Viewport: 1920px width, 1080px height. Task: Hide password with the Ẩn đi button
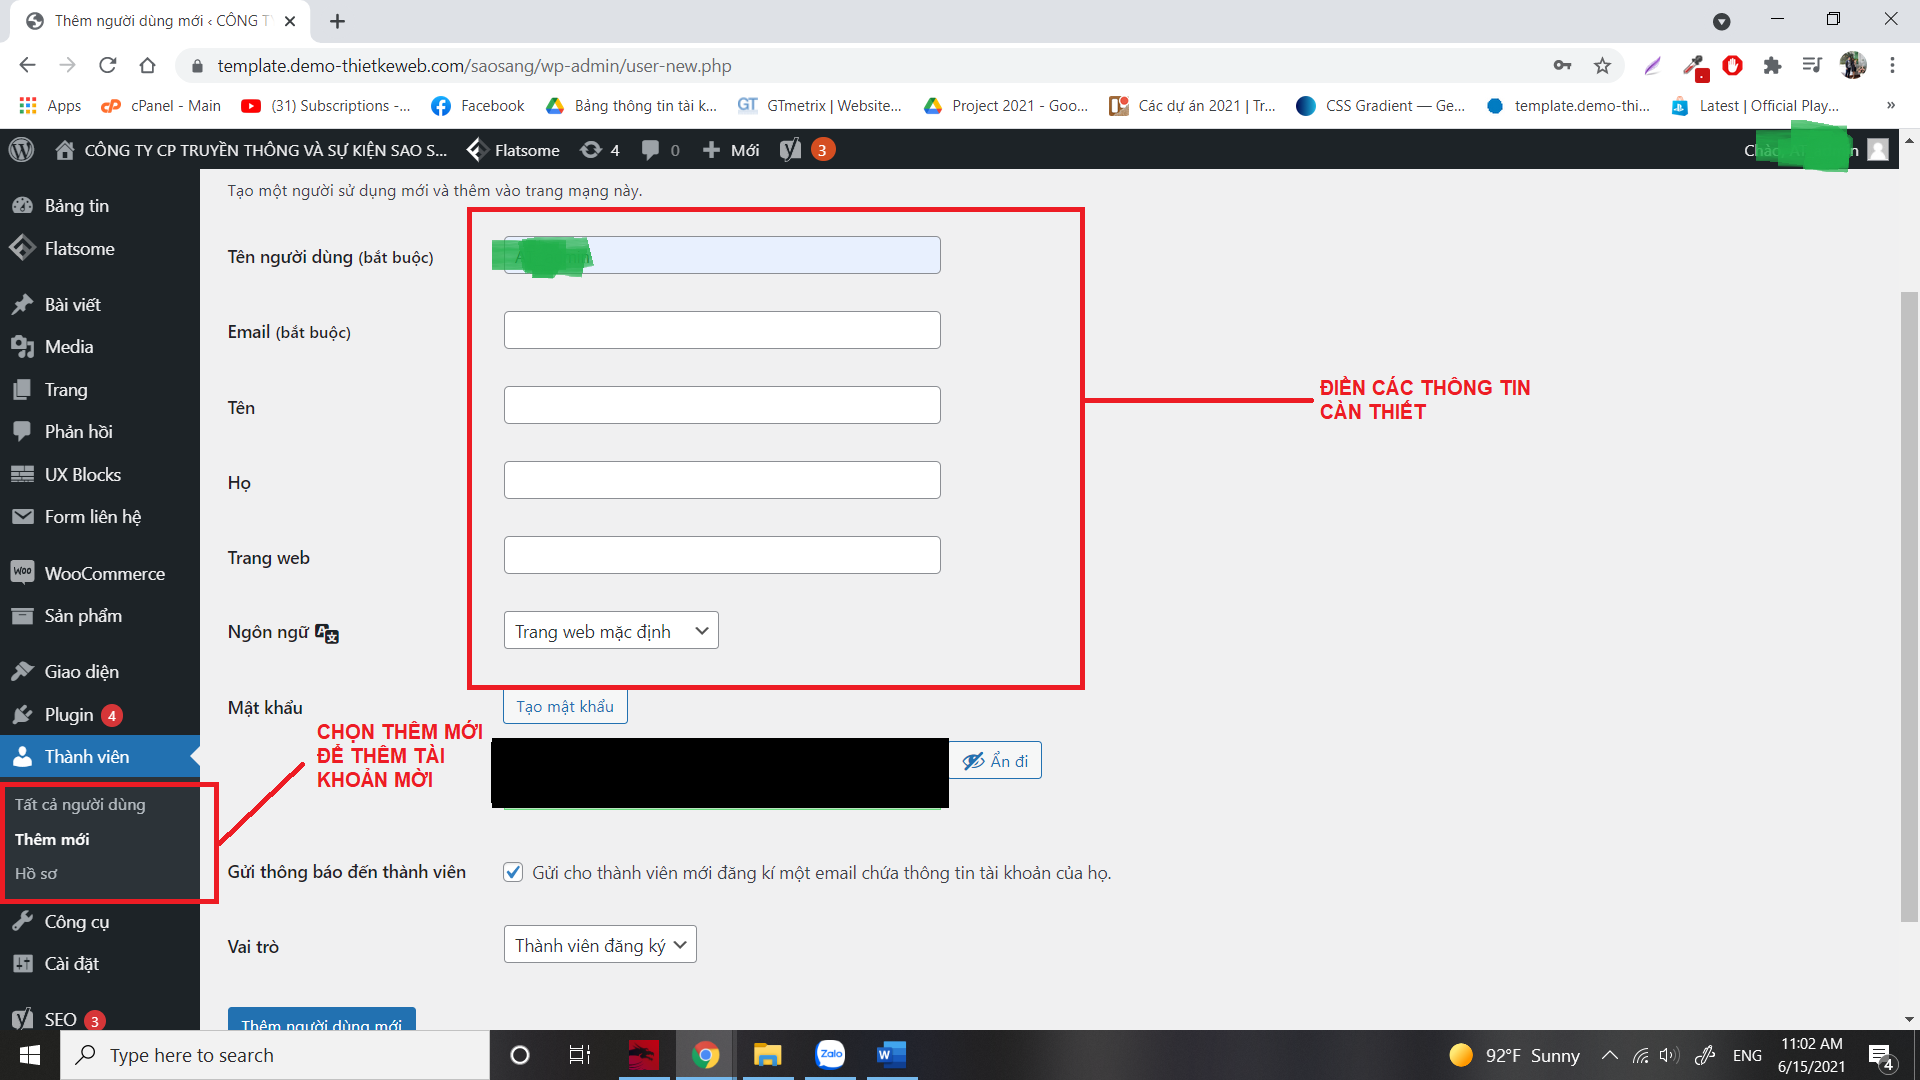click(995, 761)
